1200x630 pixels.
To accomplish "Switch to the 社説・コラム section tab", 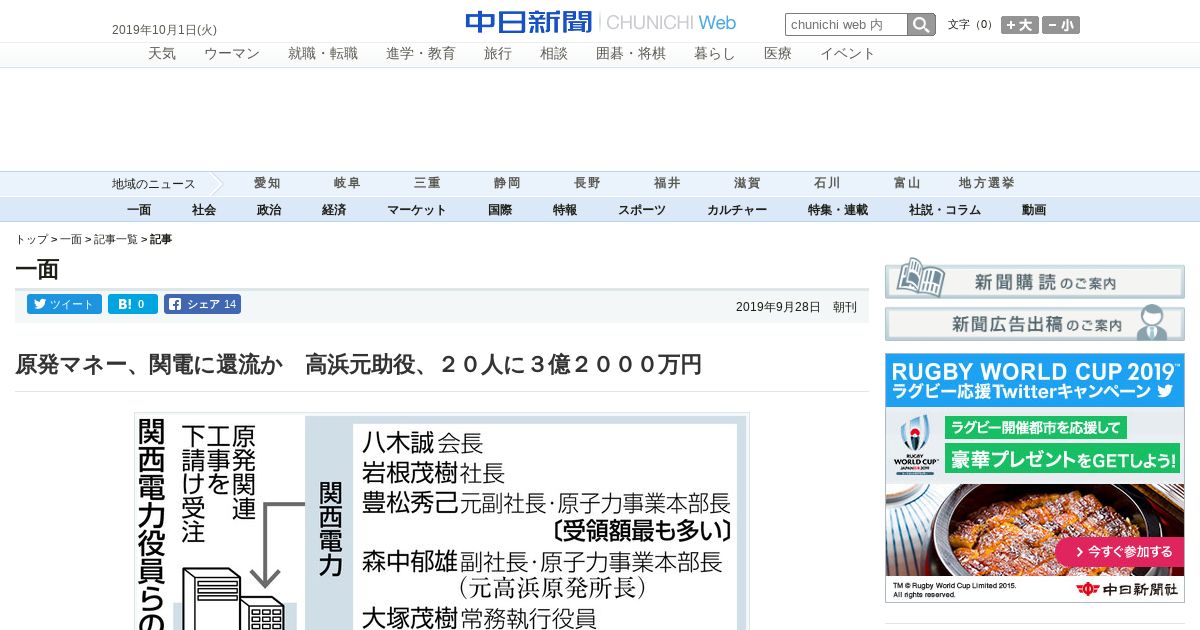I will [945, 210].
